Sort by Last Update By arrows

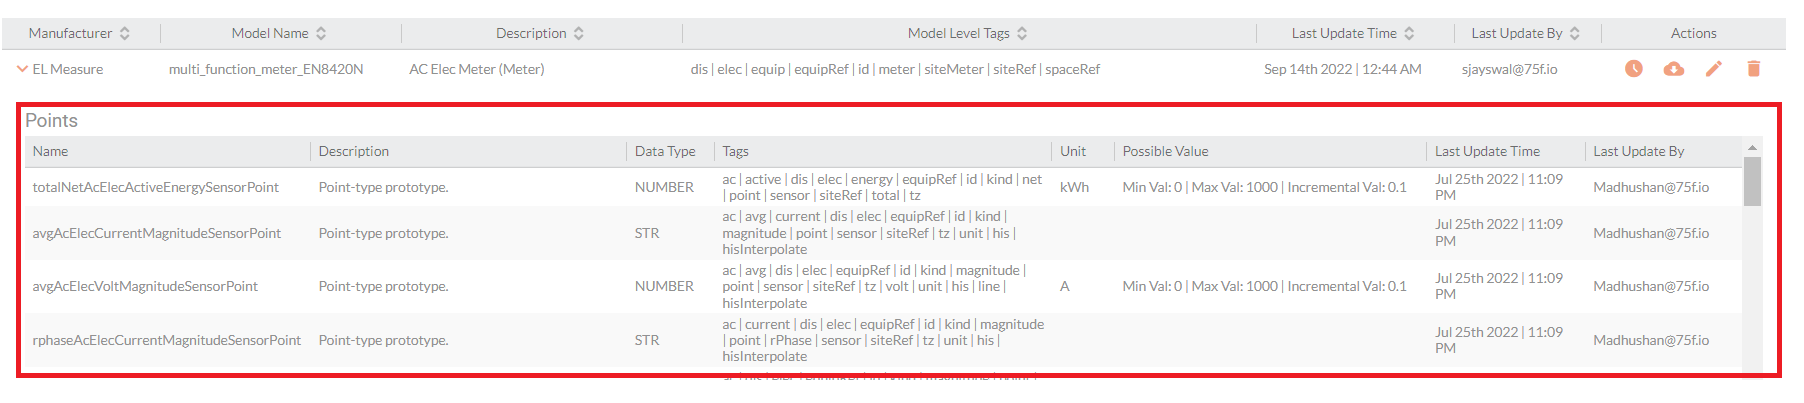tap(1575, 33)
